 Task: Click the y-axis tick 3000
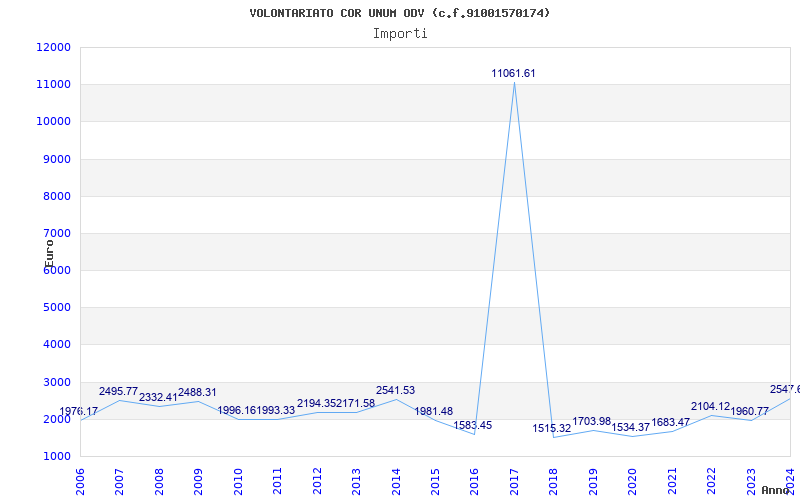click(x=56, y=382)
